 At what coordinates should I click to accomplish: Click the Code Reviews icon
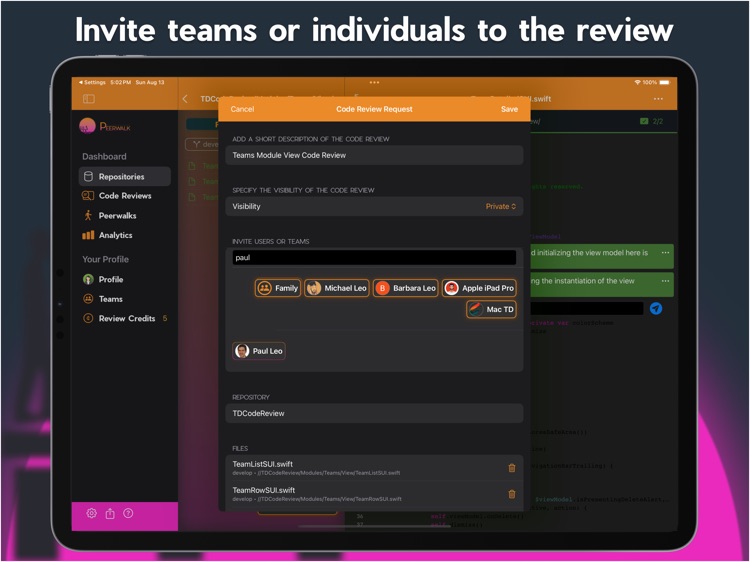point(88,196)
